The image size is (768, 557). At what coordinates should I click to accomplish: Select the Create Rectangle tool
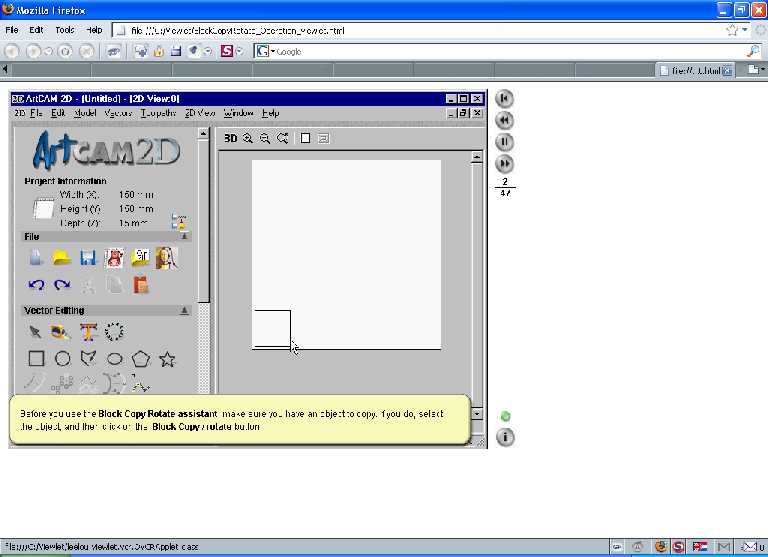[36, 359]
